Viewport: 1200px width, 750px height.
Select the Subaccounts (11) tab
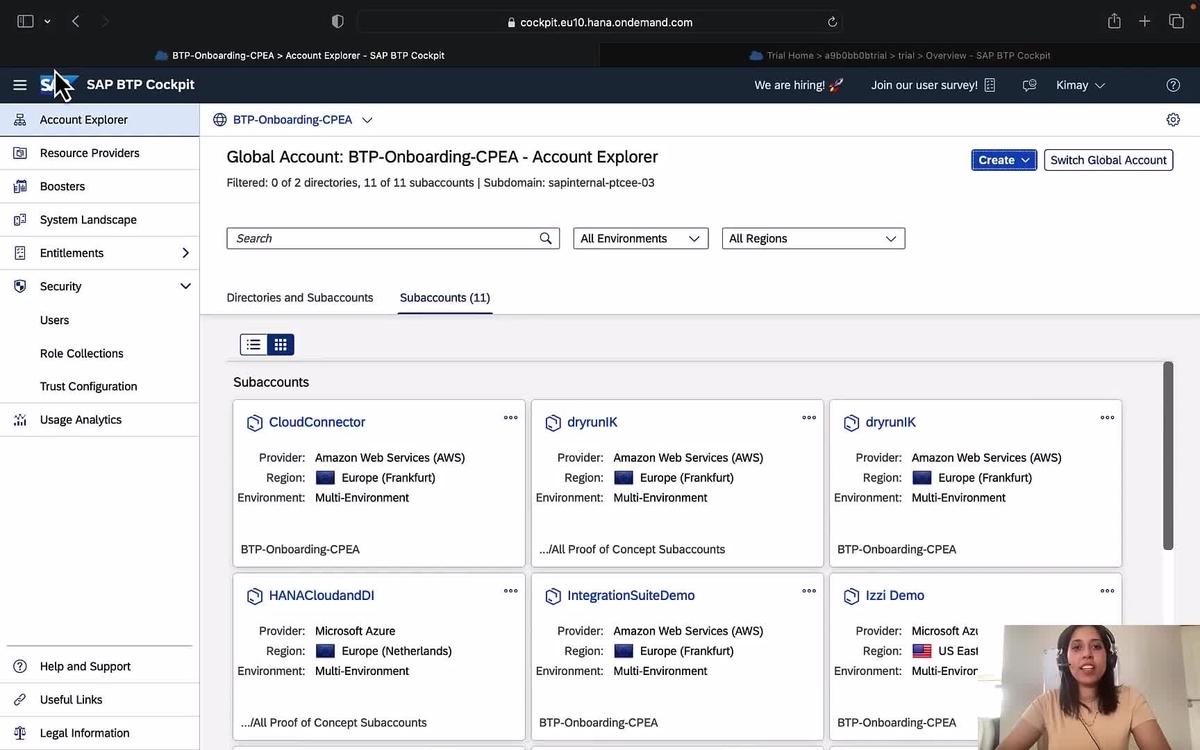click(x=445, y=297)
